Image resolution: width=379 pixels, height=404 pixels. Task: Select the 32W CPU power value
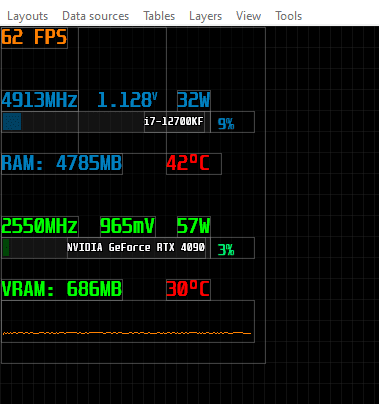(194, 100)
